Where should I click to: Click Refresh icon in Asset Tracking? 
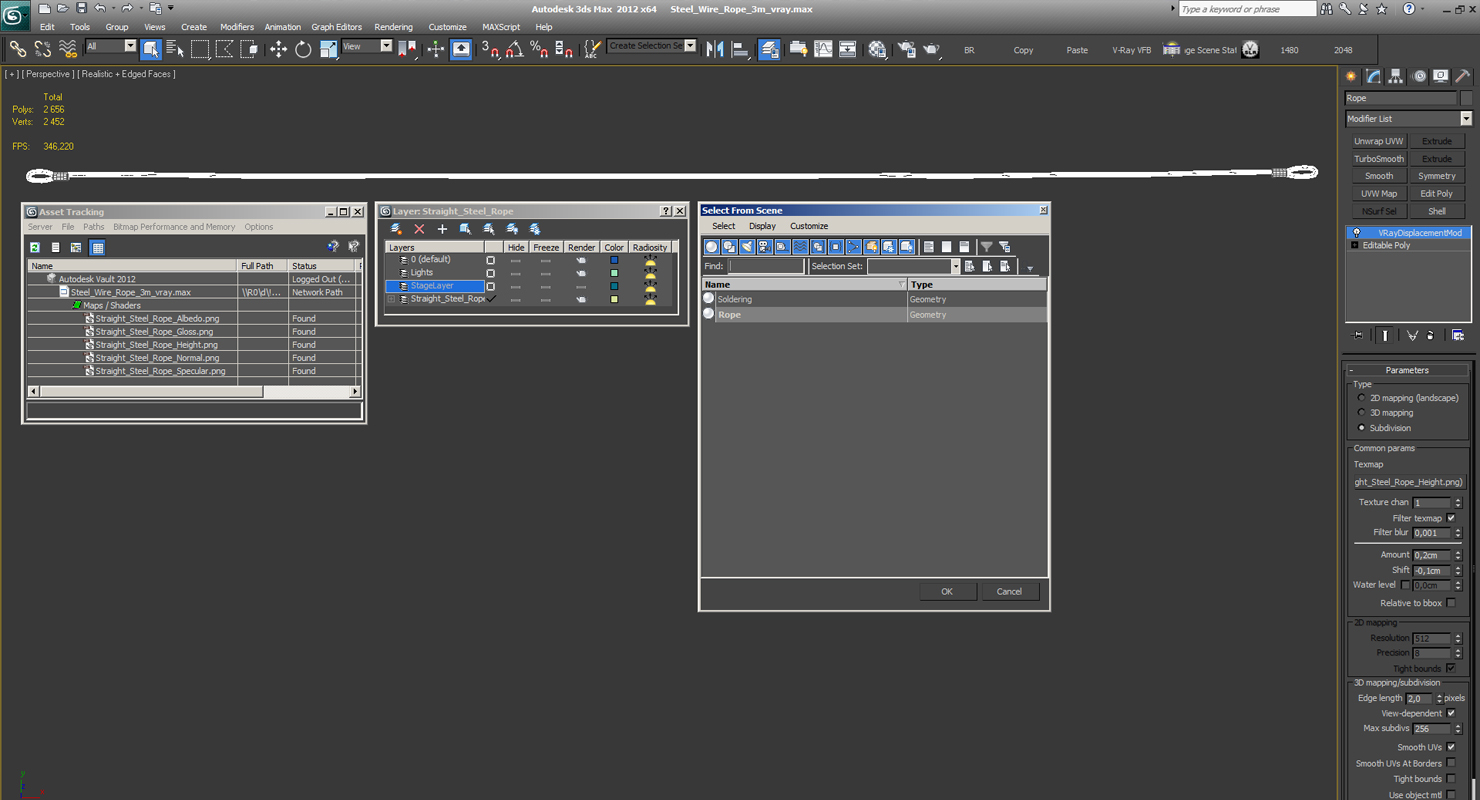pyautogui.click(x=35, y=247)
